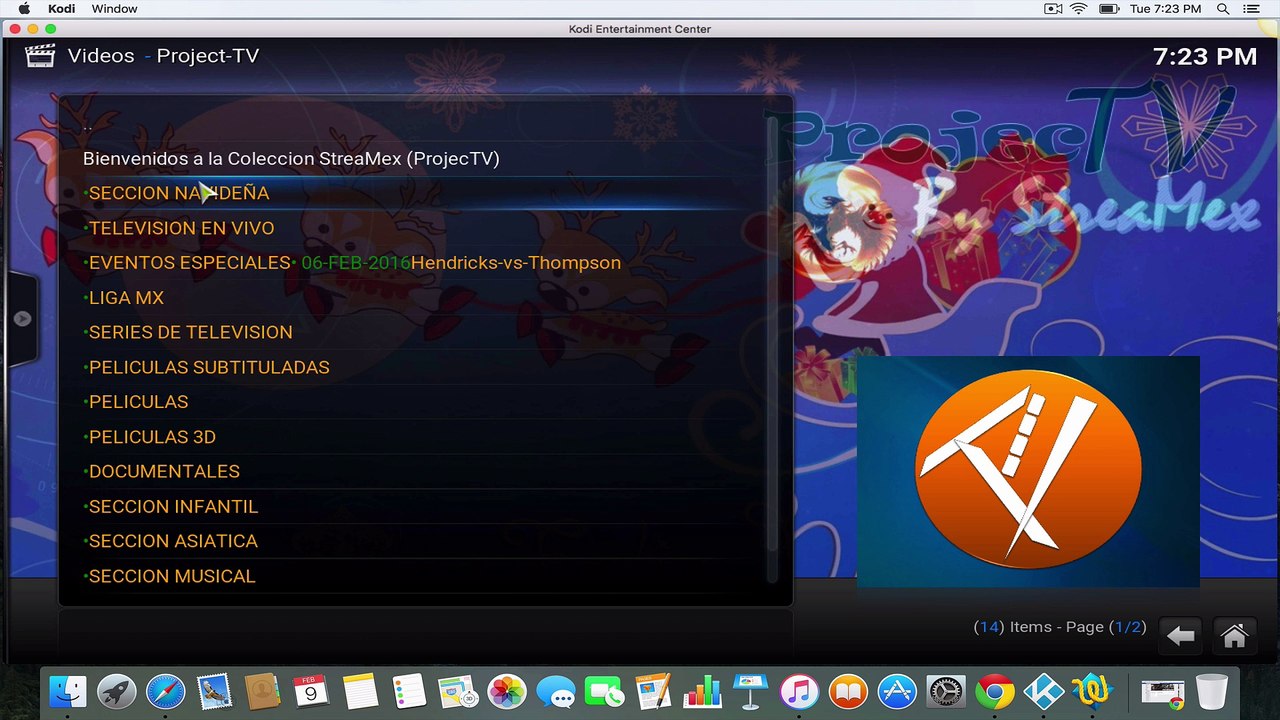Open Spotlight search magnifier icon
The width and height of the screenshot is (1280, 720).
[x=1223, y=9]
